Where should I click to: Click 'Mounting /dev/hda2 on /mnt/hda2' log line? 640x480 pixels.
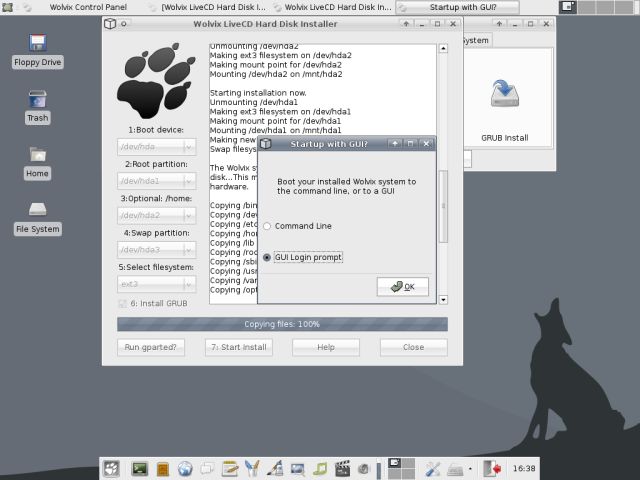click(x=276, y=74)
